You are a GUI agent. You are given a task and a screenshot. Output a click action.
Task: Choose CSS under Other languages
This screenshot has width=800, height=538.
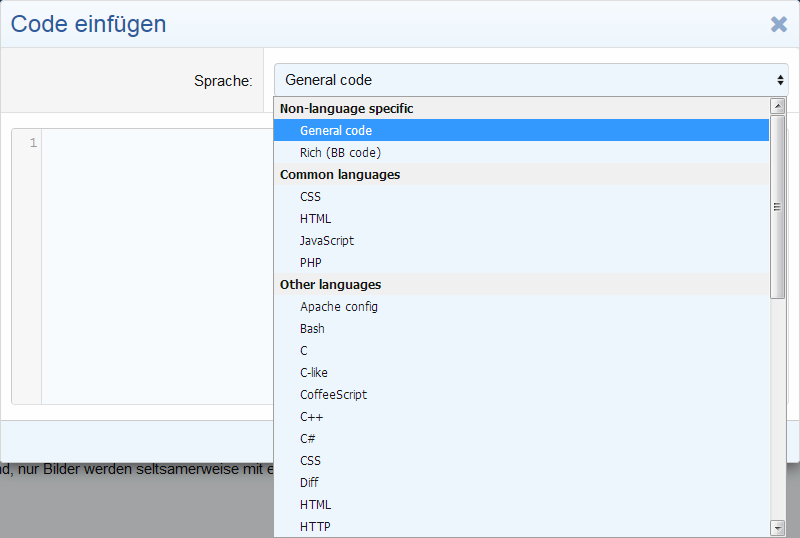coord(521,460)
